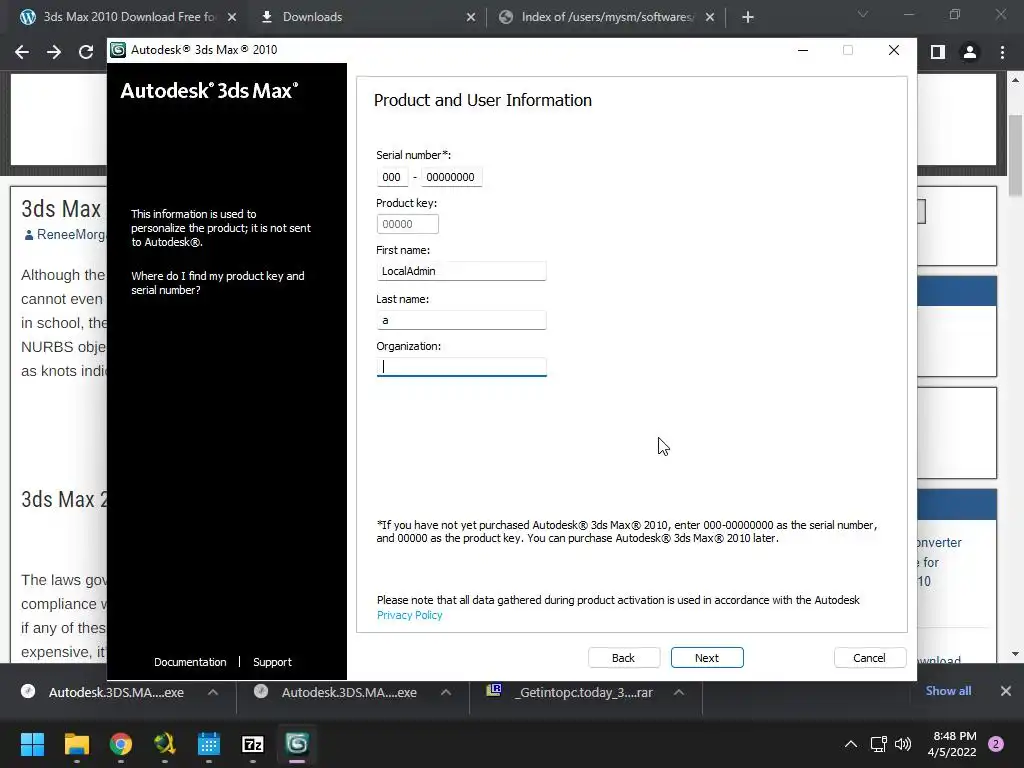
Task: Click the 3ds Max installer taskbar icon
Action: (297, 744)
